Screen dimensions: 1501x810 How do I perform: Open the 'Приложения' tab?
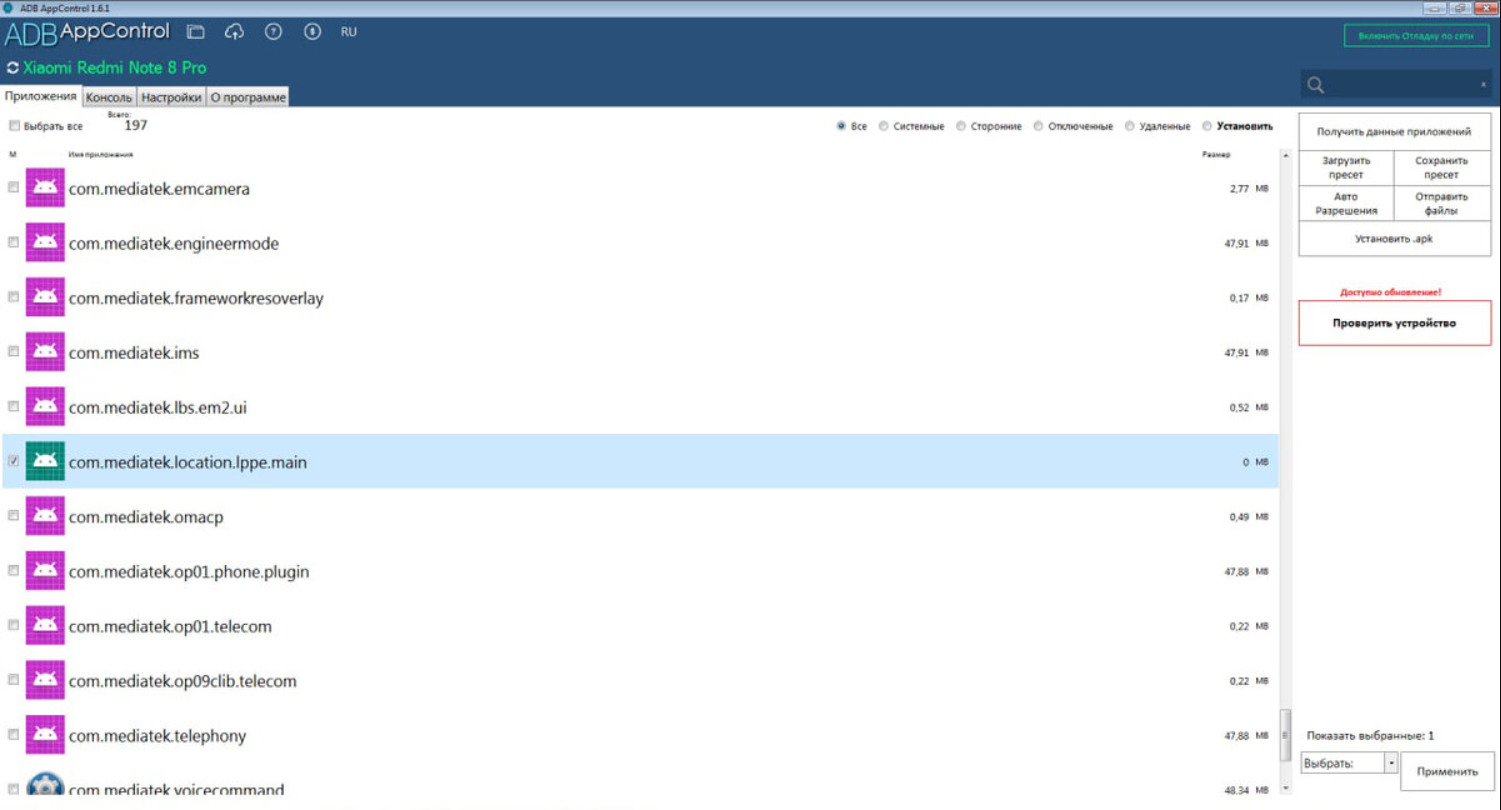click(x=41, y=96)
